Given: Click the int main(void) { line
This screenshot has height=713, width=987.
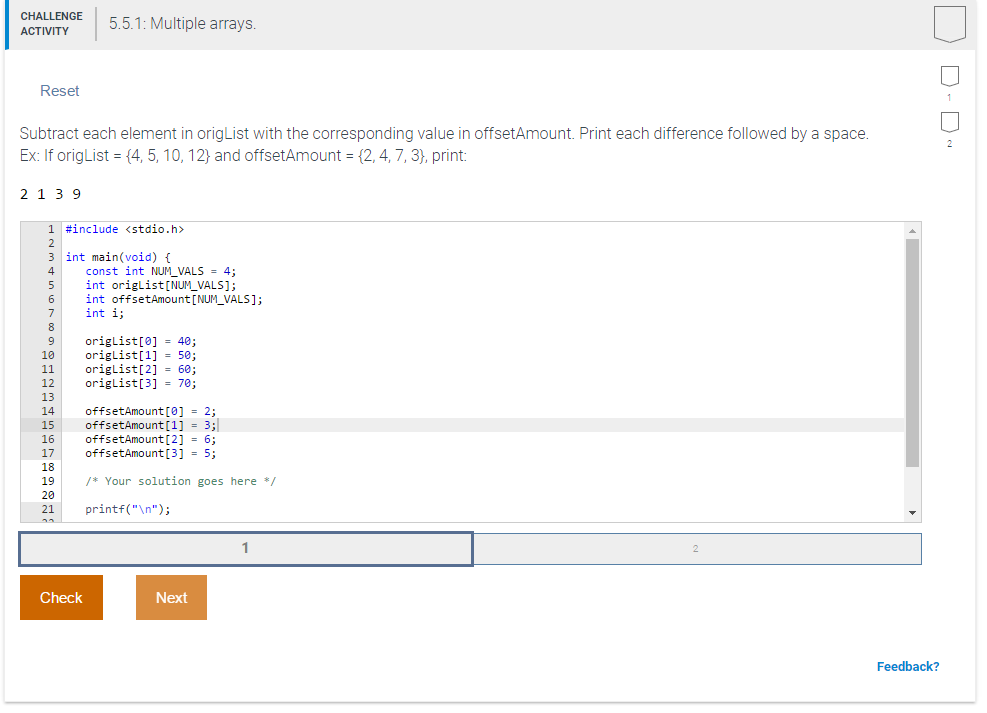Looking at the screenshot, I should 118,257.
